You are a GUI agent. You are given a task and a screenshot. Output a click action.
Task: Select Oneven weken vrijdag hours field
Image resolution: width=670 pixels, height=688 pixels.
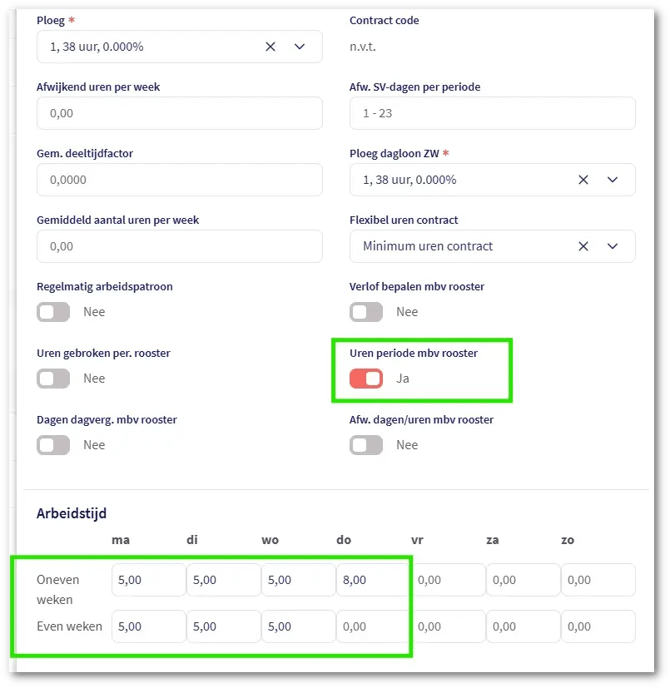click(447, 580)
